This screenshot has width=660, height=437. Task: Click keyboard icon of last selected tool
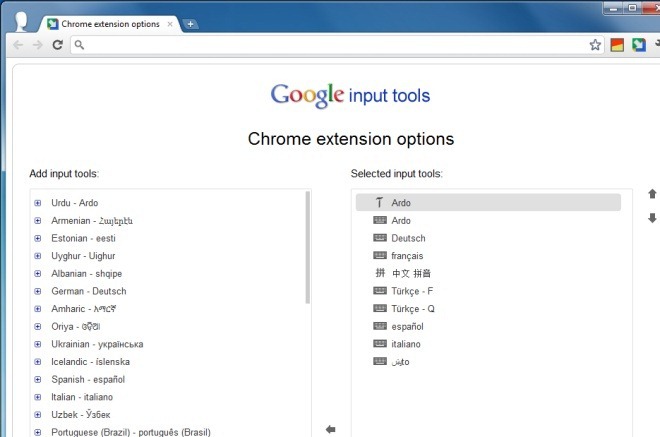pyautogui.click(x=380, y=362)
